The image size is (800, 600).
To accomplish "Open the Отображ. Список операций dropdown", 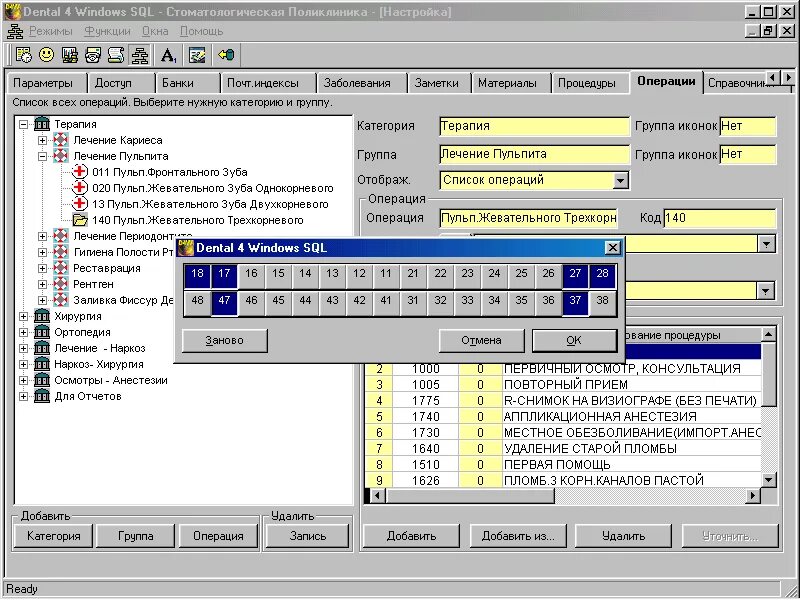I will point(620,180).
